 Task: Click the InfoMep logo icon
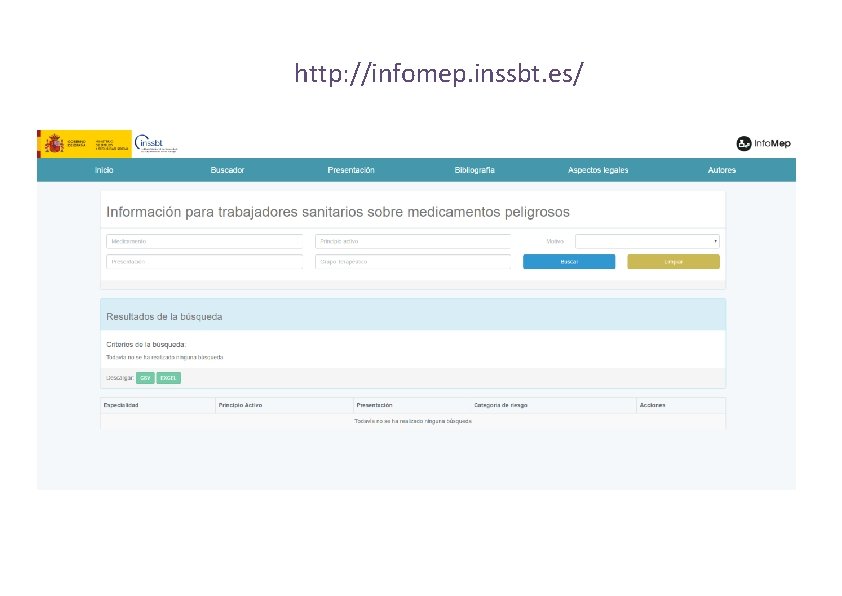point(744,143)
